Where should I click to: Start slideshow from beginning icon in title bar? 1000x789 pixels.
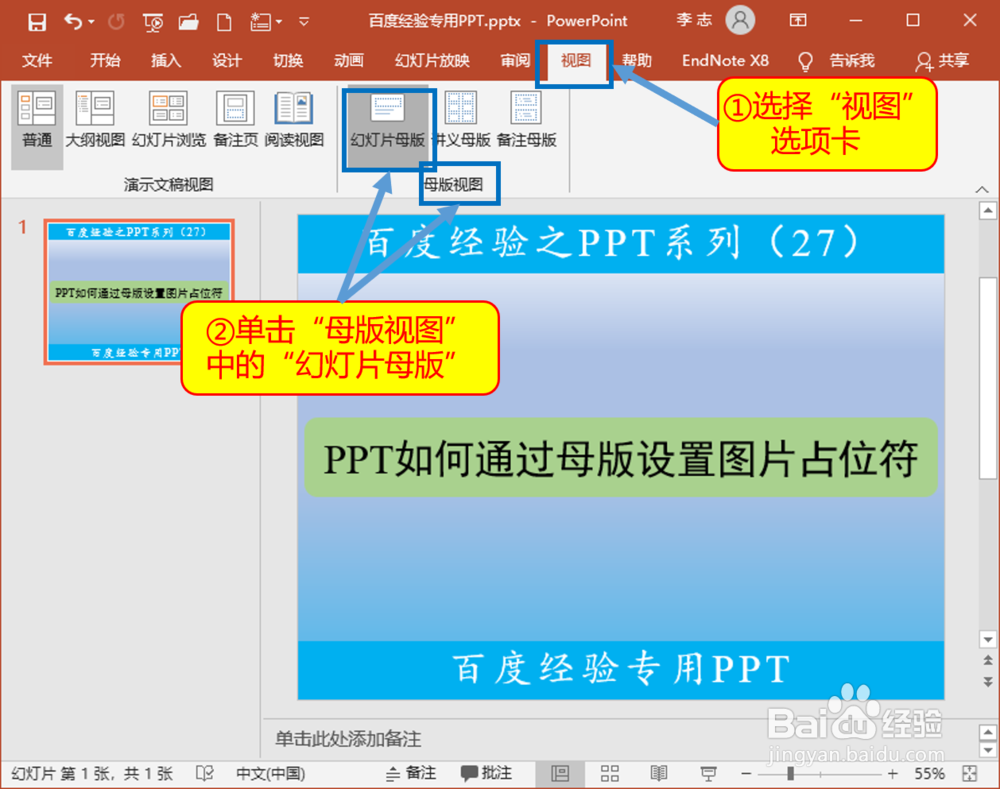tap(152, 22)
